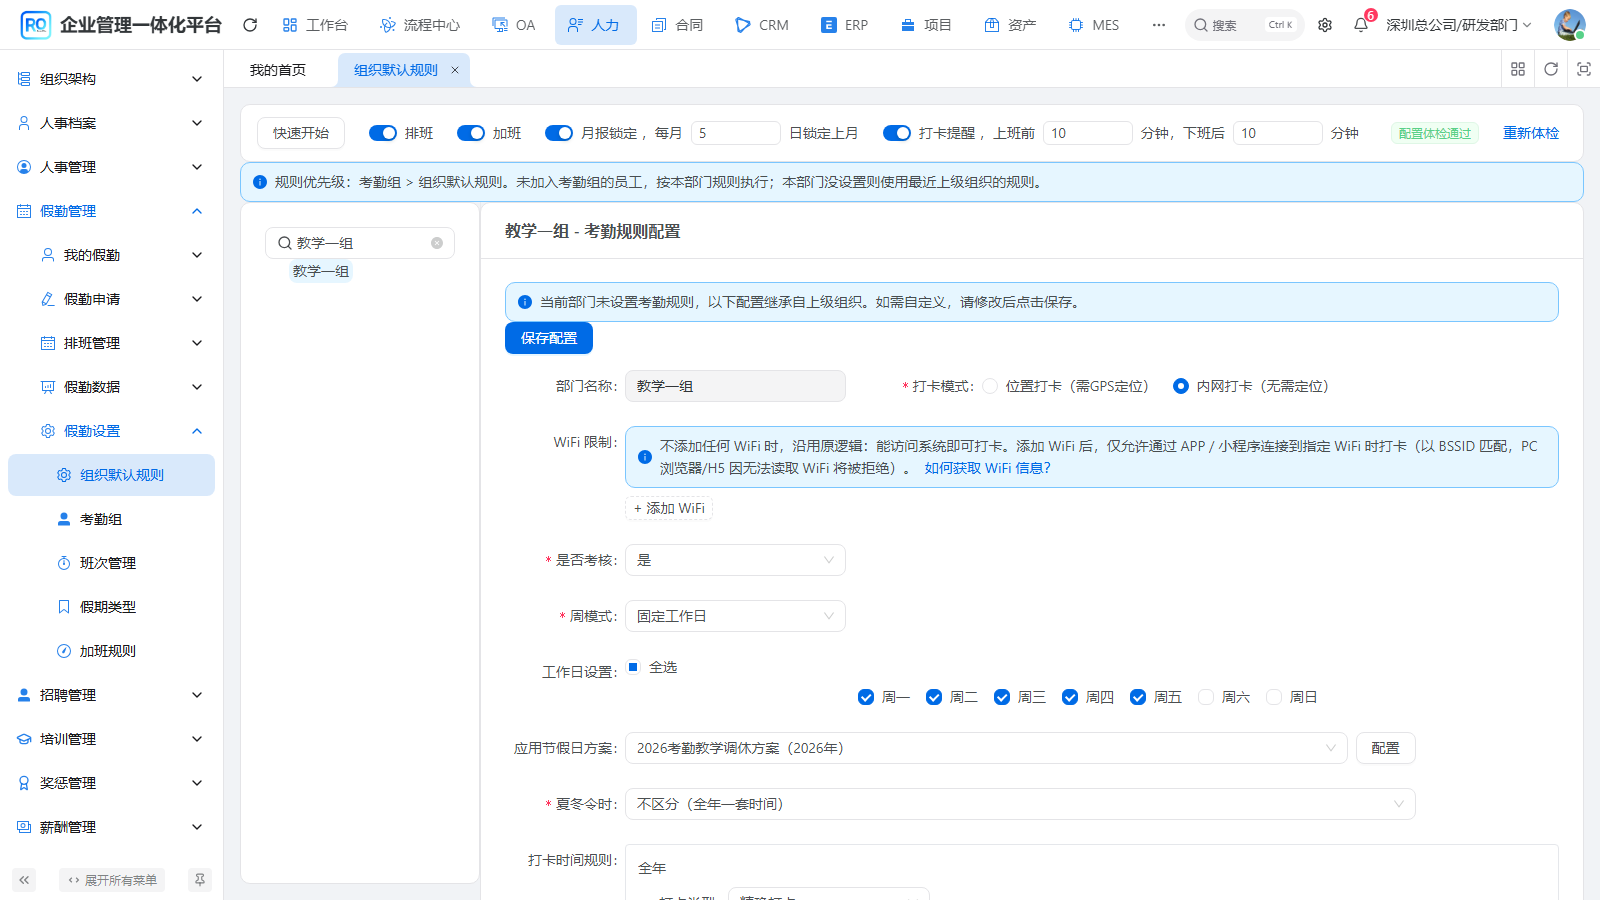Toggle the 加班 switch
This screenshot has width=1600, height=900.
471,133
